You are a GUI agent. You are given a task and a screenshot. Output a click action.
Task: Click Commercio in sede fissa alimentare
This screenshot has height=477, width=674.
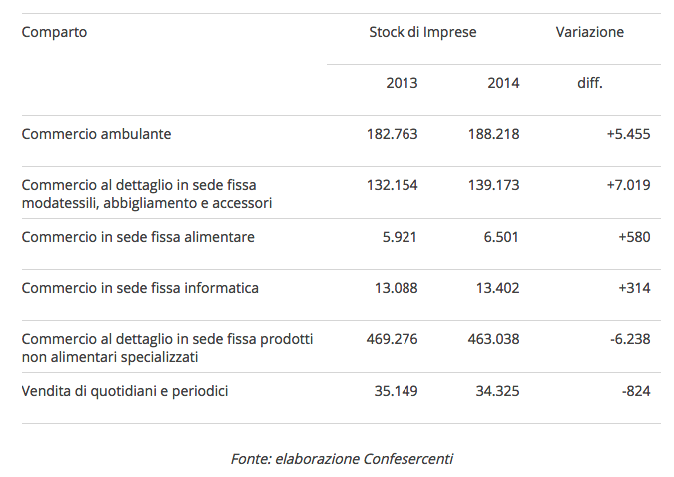[x=138, y=237]
